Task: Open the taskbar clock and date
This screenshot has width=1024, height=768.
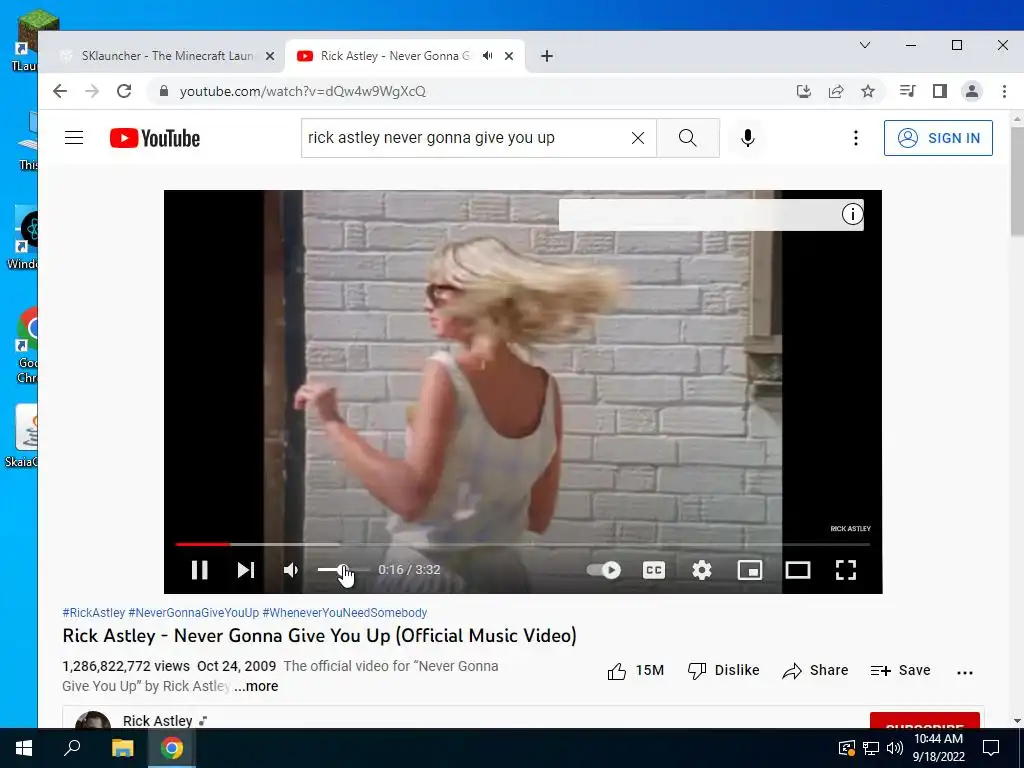Action: 938,748
